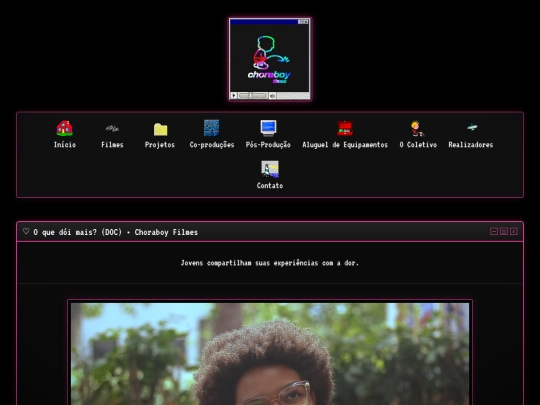Click the O Coletivo character icon

(417, 128)
